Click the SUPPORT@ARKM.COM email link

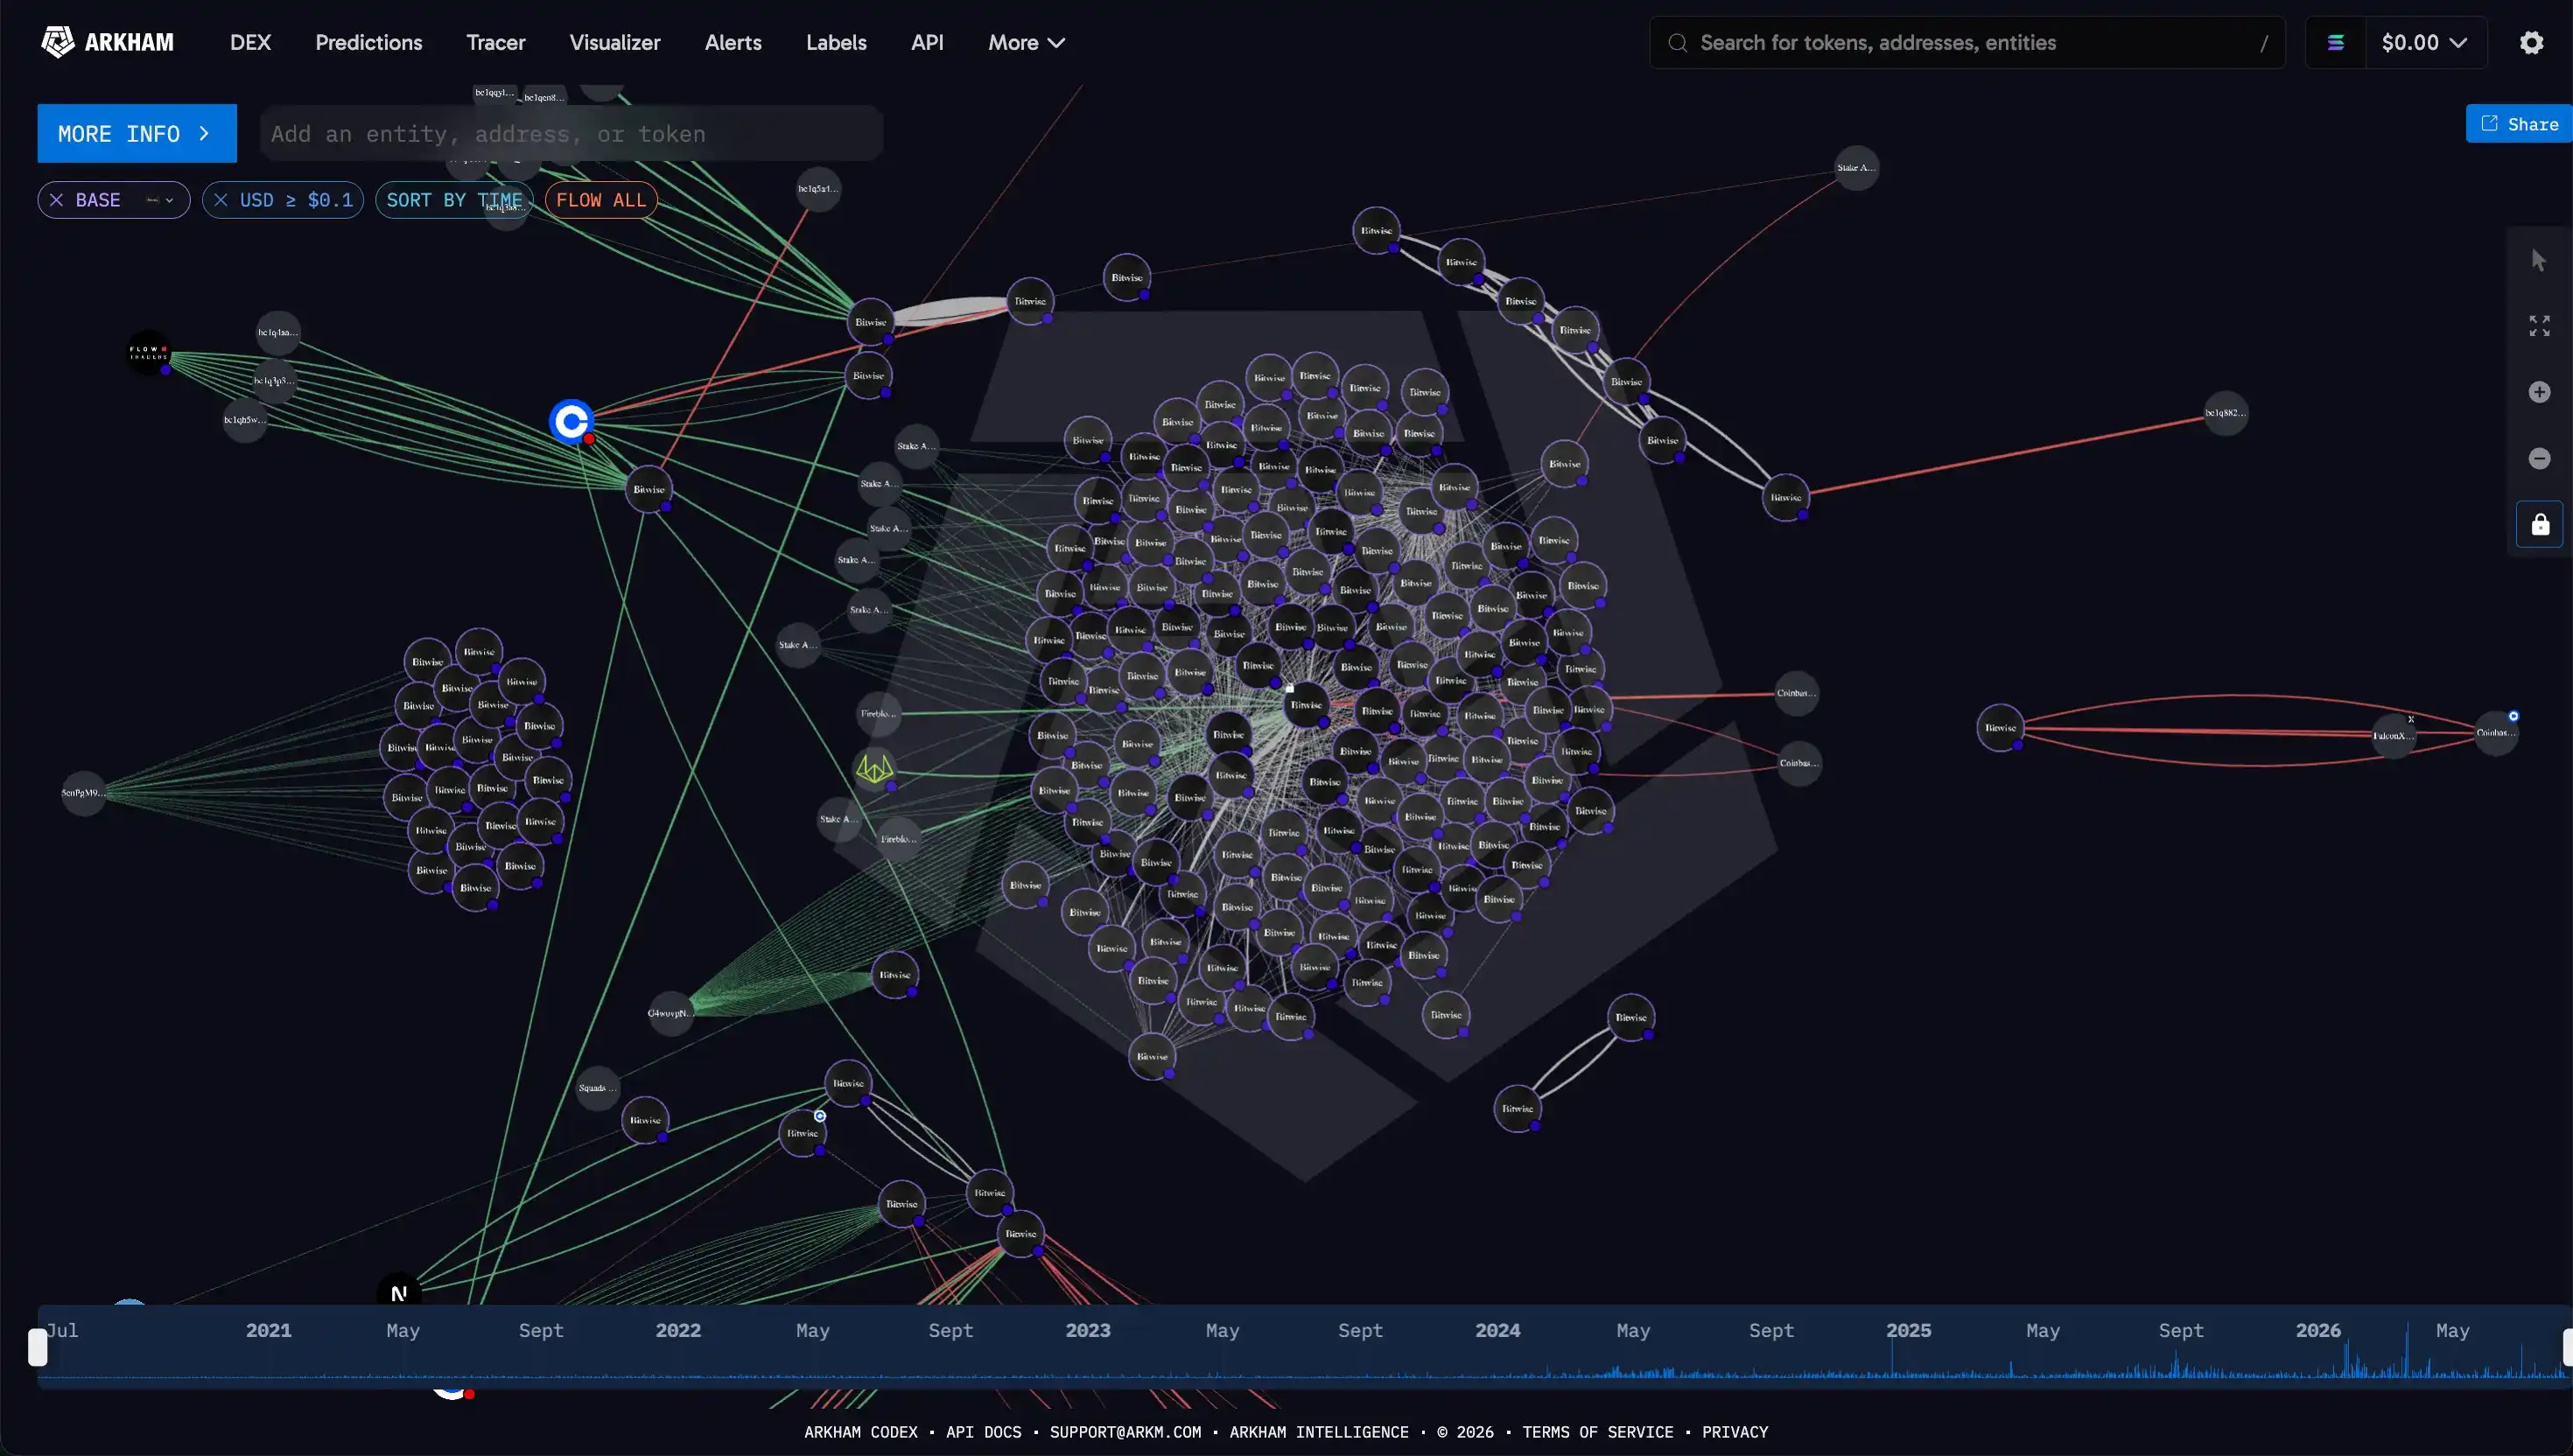pyautogui.click(x=1126, y=1432)
